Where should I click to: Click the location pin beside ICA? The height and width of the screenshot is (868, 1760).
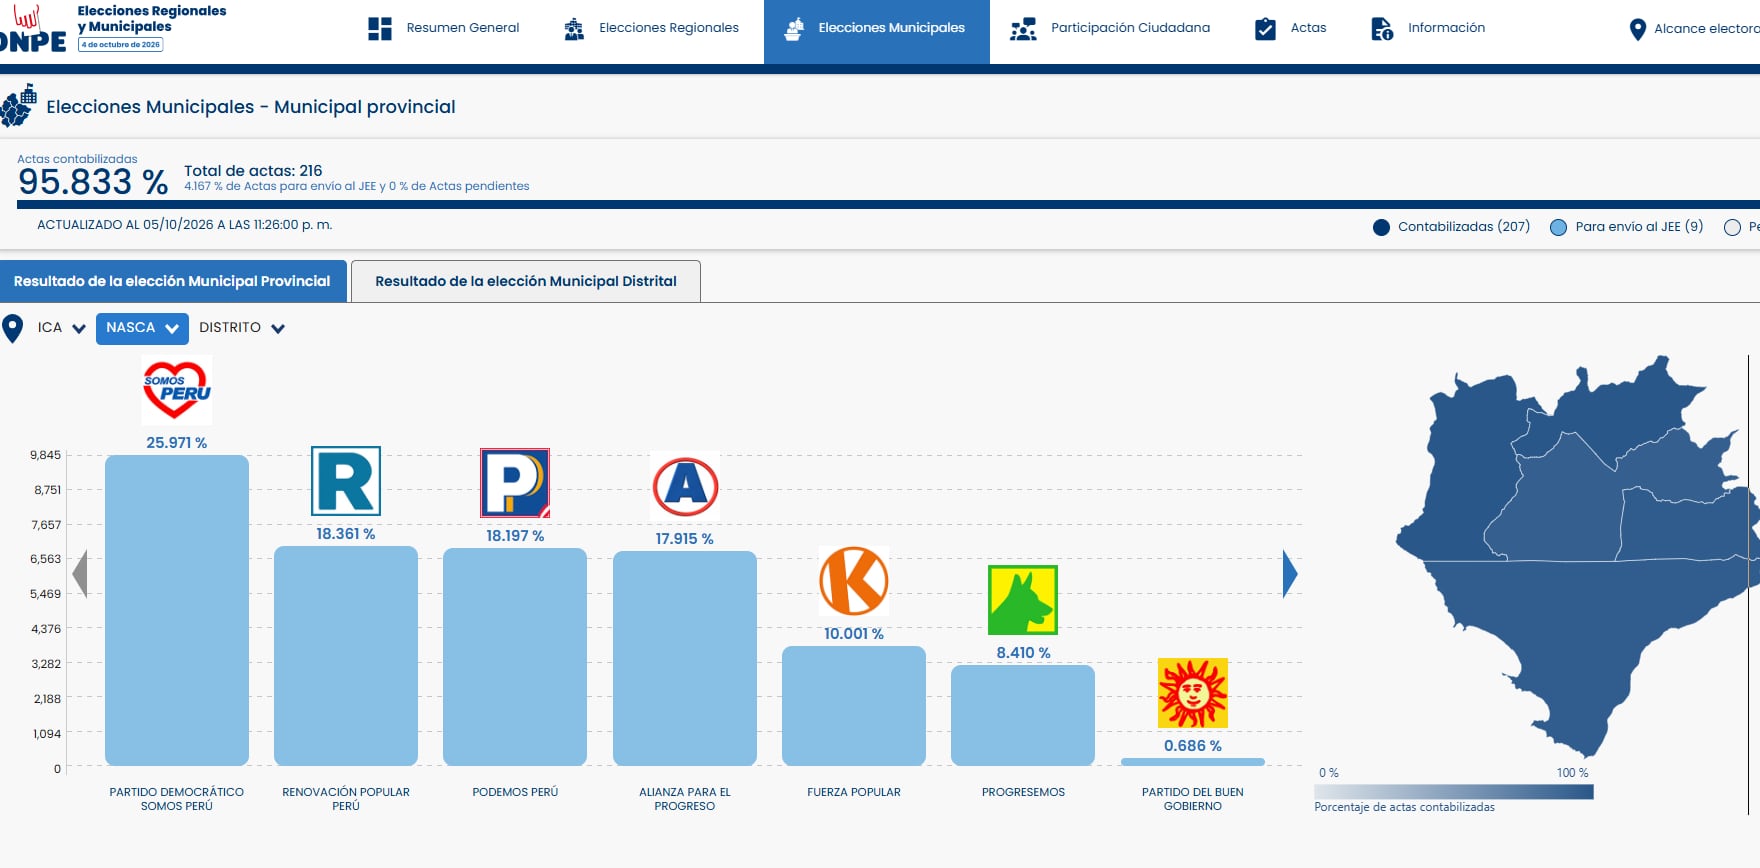pos(13,328)
